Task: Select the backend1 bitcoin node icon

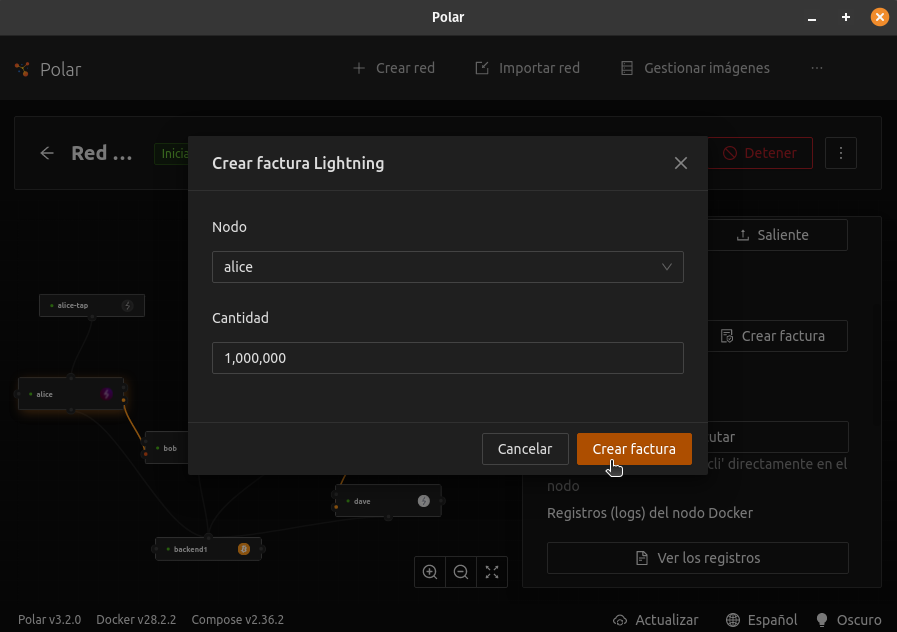Action: click(243, 549)
